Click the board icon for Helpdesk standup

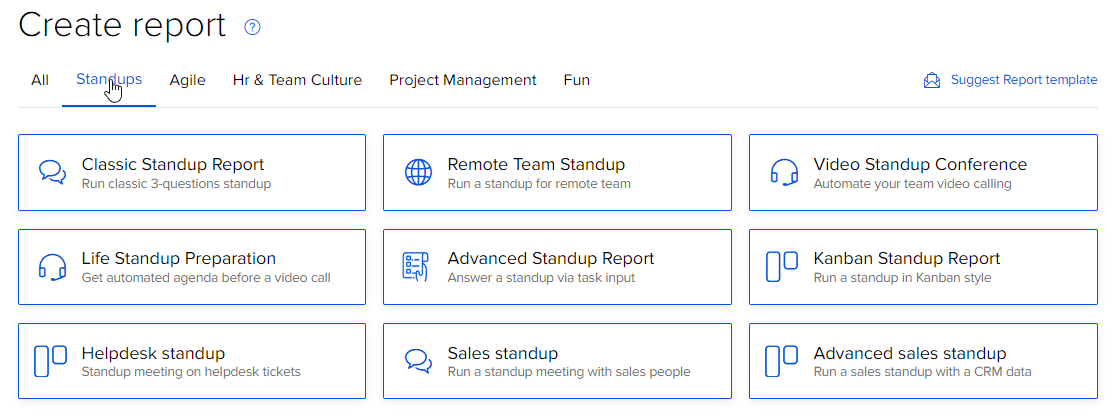click(x=50, y=360)
